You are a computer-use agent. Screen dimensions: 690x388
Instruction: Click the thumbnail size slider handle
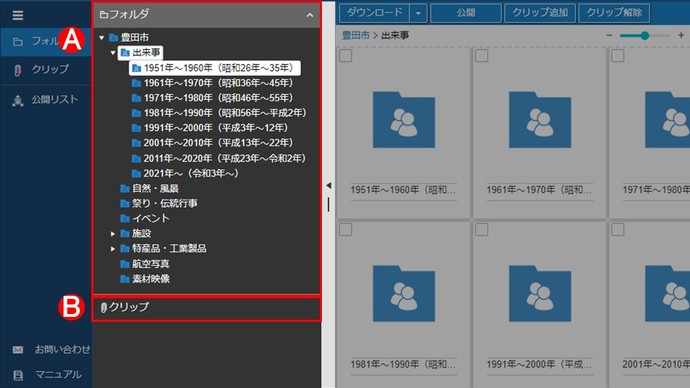pos(645,36)
